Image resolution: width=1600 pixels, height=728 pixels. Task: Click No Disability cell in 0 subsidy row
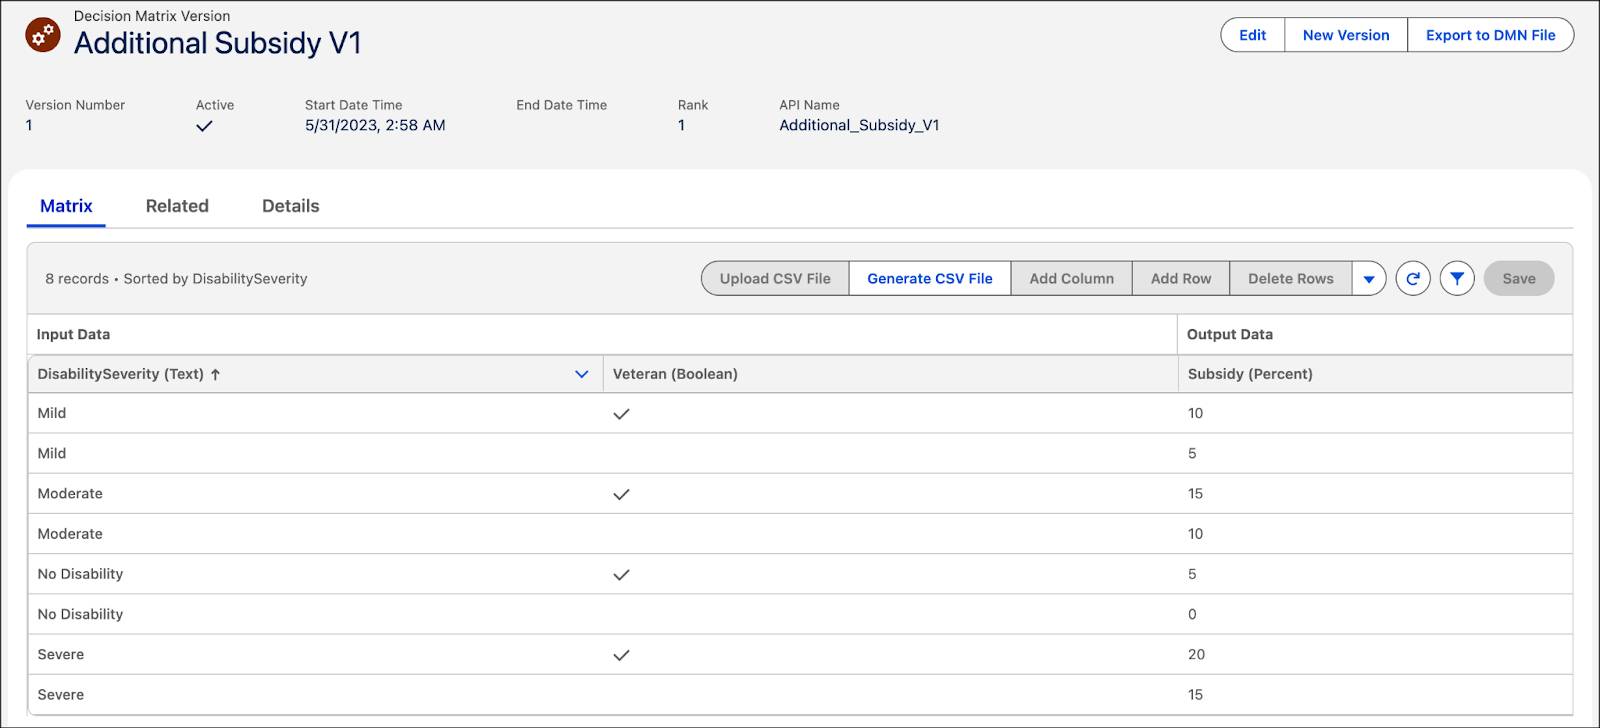point(315,614)
